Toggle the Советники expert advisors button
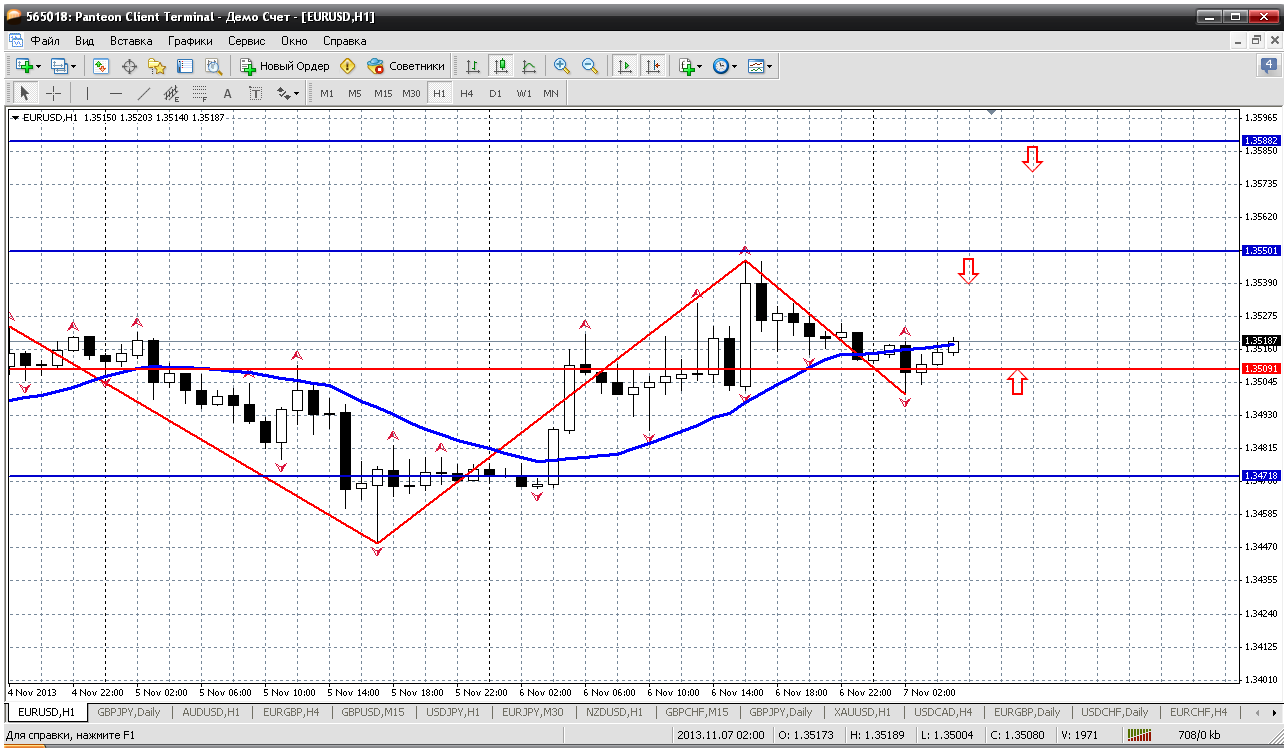Screen dimensions: 1288x748 click(406, 66)
